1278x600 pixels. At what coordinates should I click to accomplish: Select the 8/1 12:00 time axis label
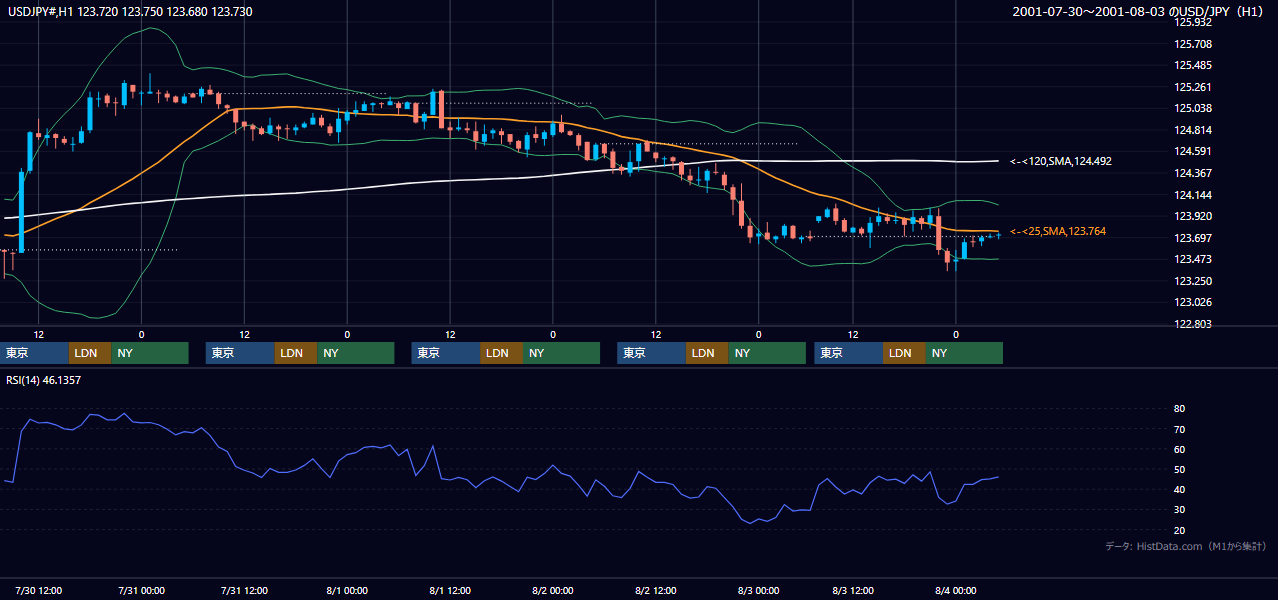(x=450, y=590)
